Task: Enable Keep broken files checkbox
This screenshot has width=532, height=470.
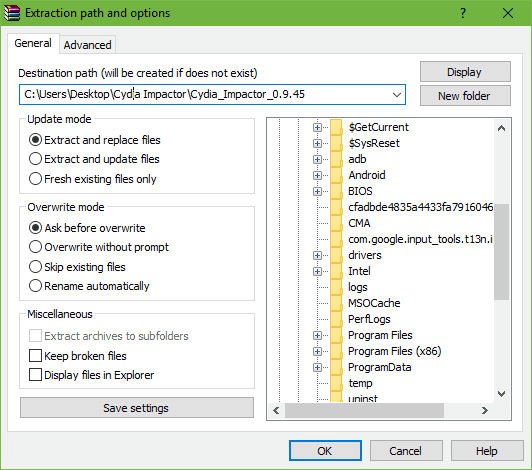Action: [x=35, y=356]
